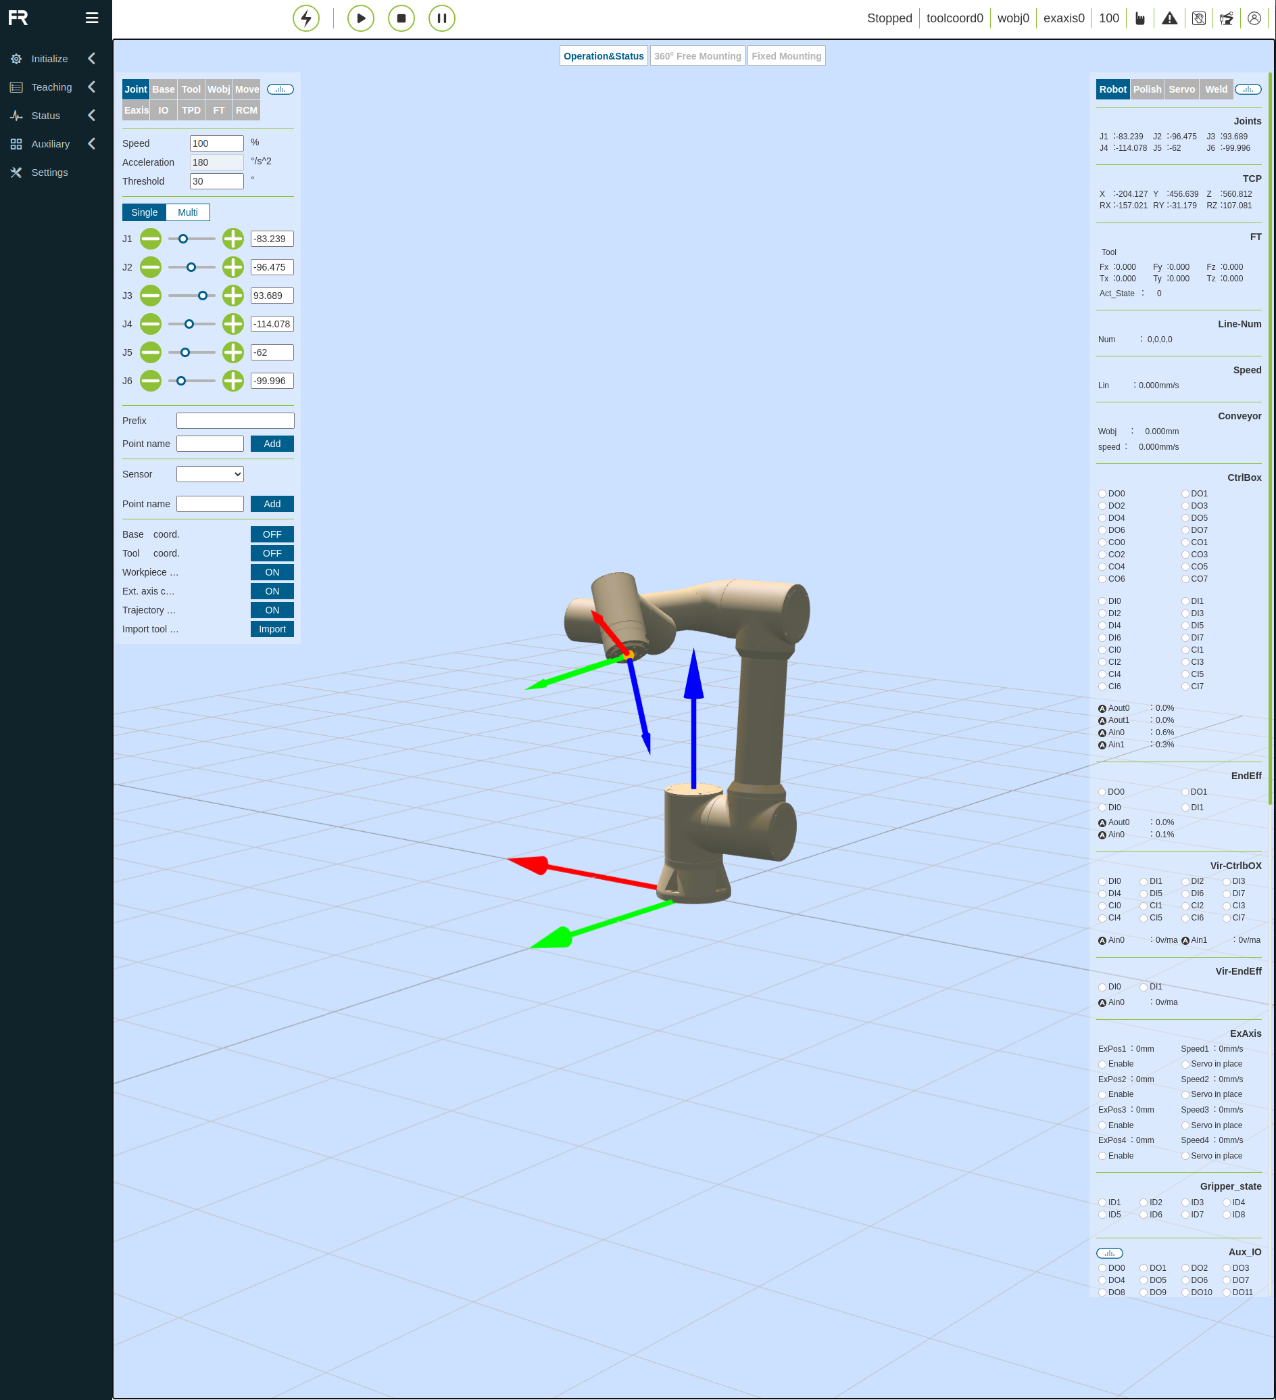Pause the program with the pause button

coord(441,18)
